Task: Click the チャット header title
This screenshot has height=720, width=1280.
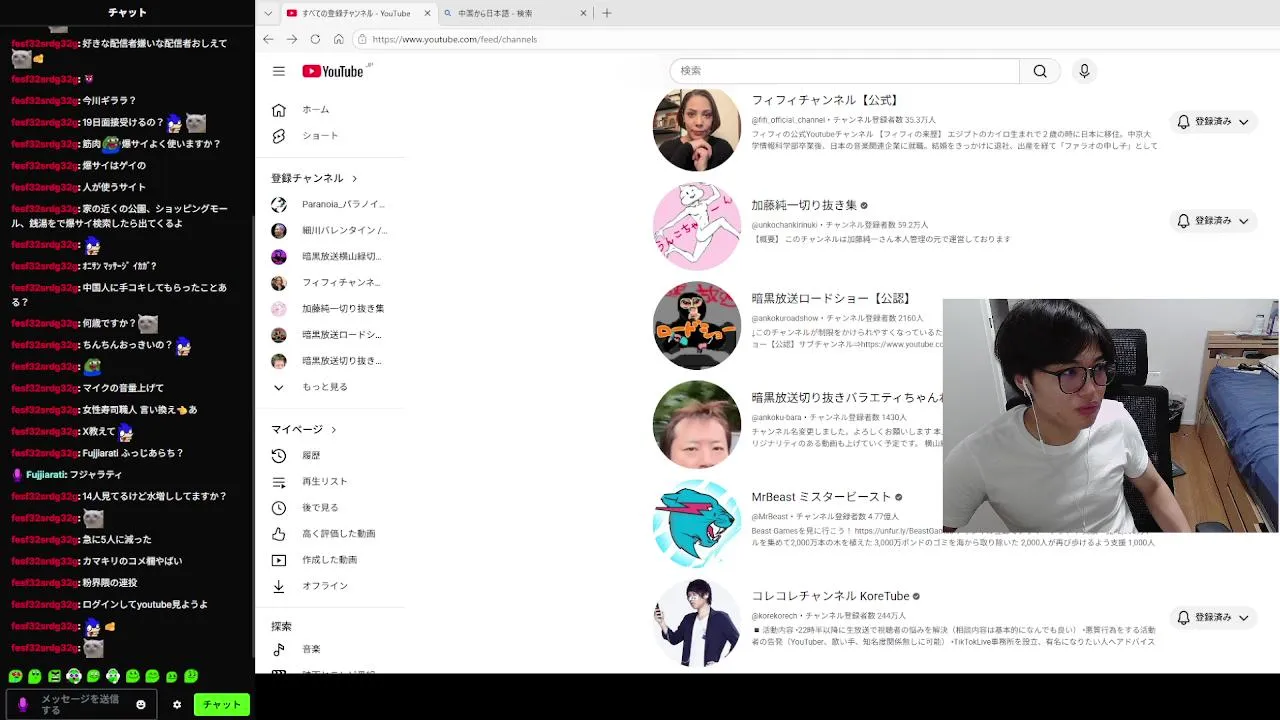Action: click(127, 13)
